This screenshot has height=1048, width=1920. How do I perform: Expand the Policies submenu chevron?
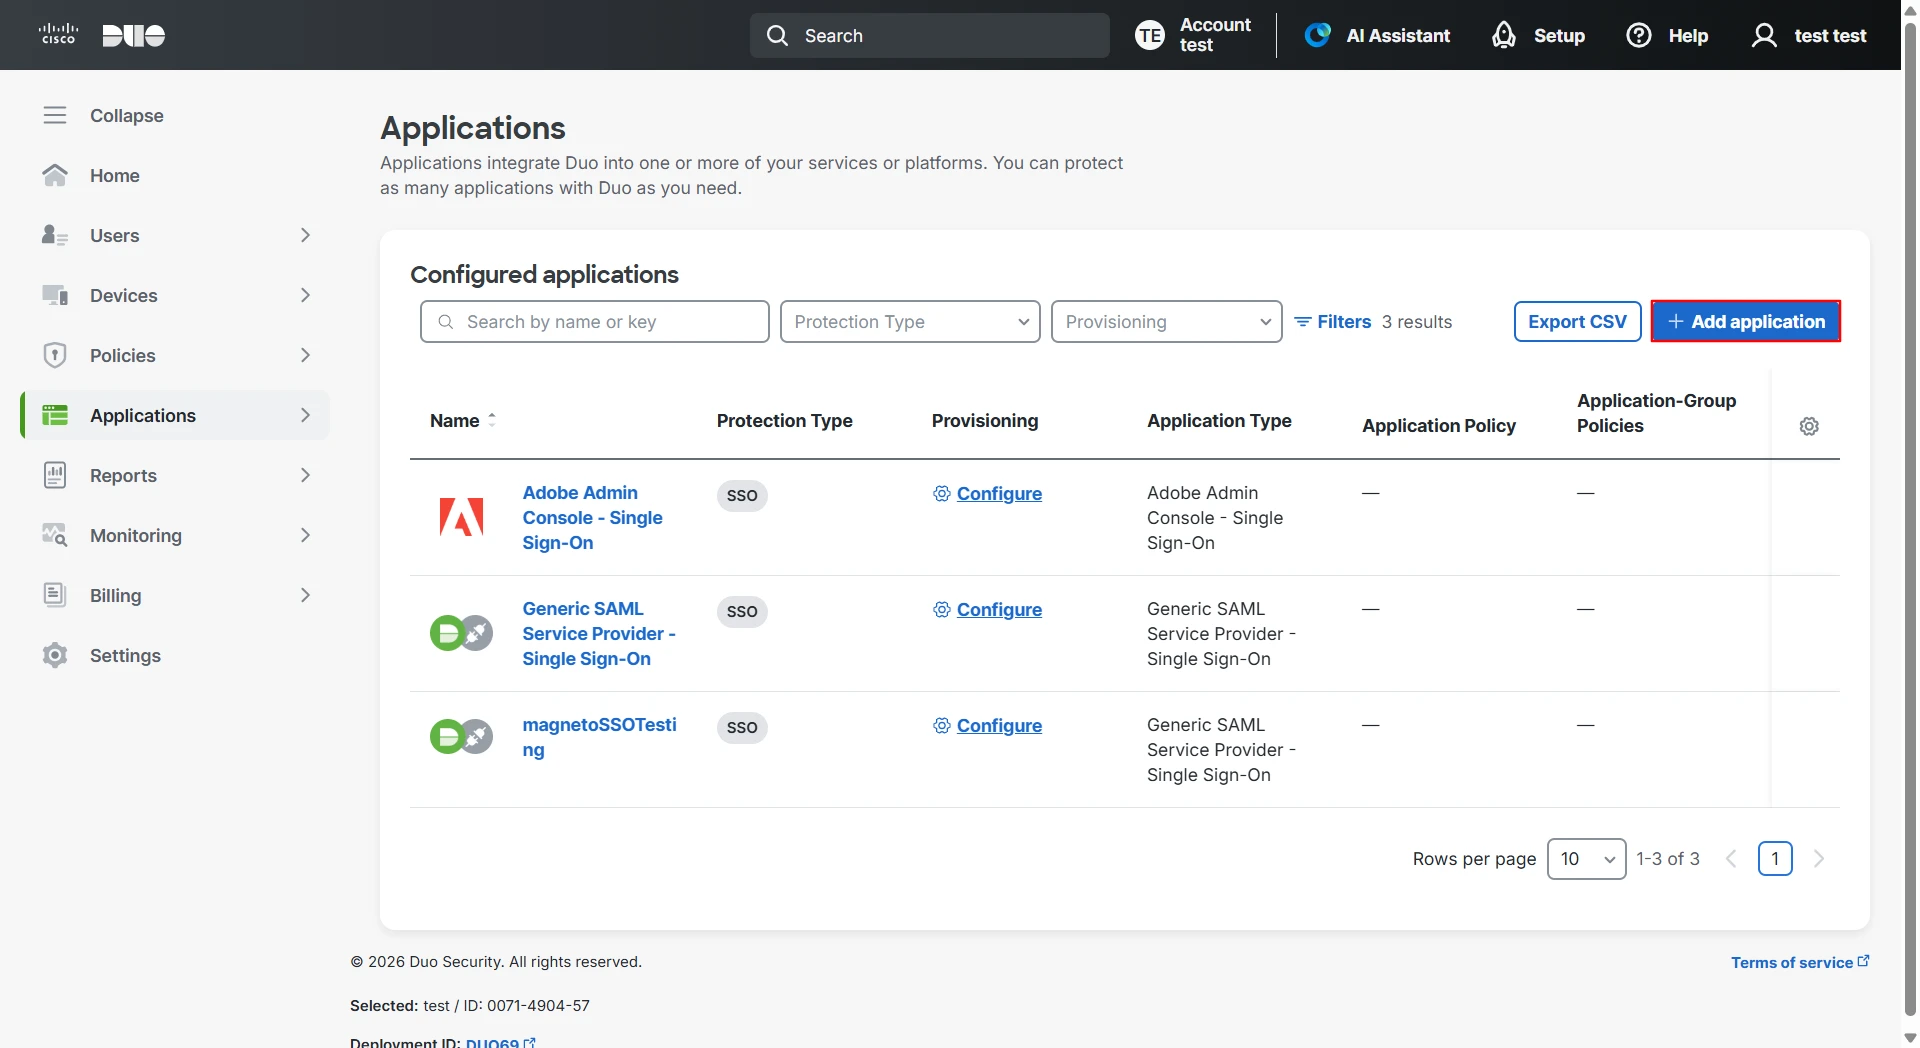click(306, 355)
